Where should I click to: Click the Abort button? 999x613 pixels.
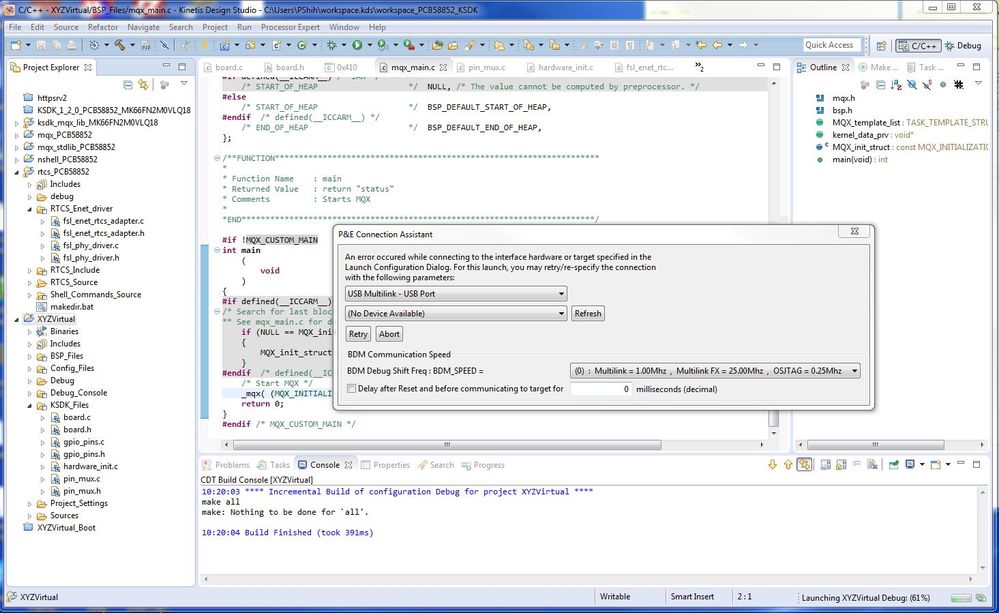(x=389, y=334)
